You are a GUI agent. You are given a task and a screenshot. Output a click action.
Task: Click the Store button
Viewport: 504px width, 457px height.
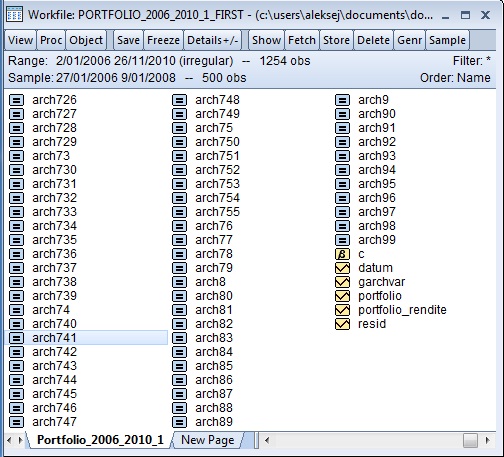click(336, 40)
